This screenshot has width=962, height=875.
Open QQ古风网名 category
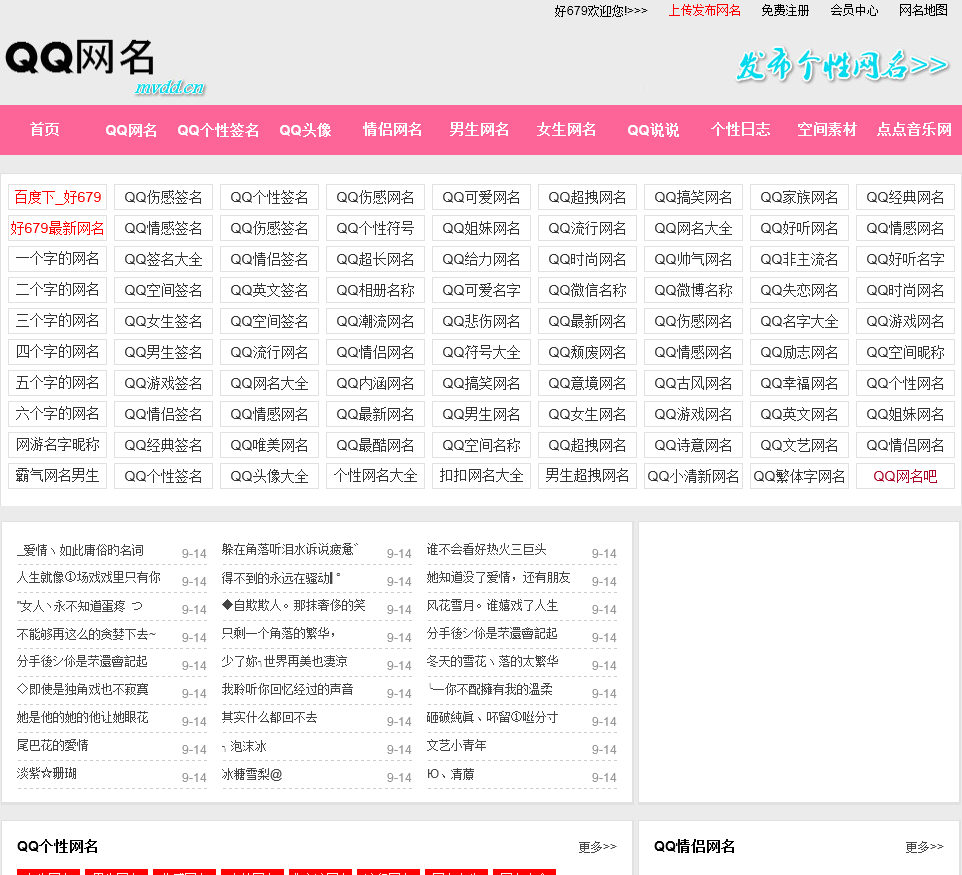pyautogui.click(x=693, y=383)
